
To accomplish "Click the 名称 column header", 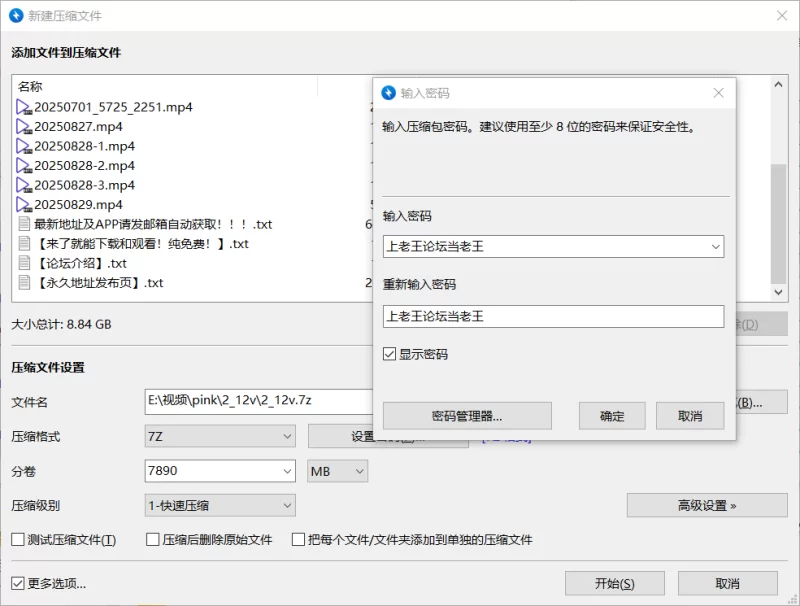I will [x=31, y=86].
